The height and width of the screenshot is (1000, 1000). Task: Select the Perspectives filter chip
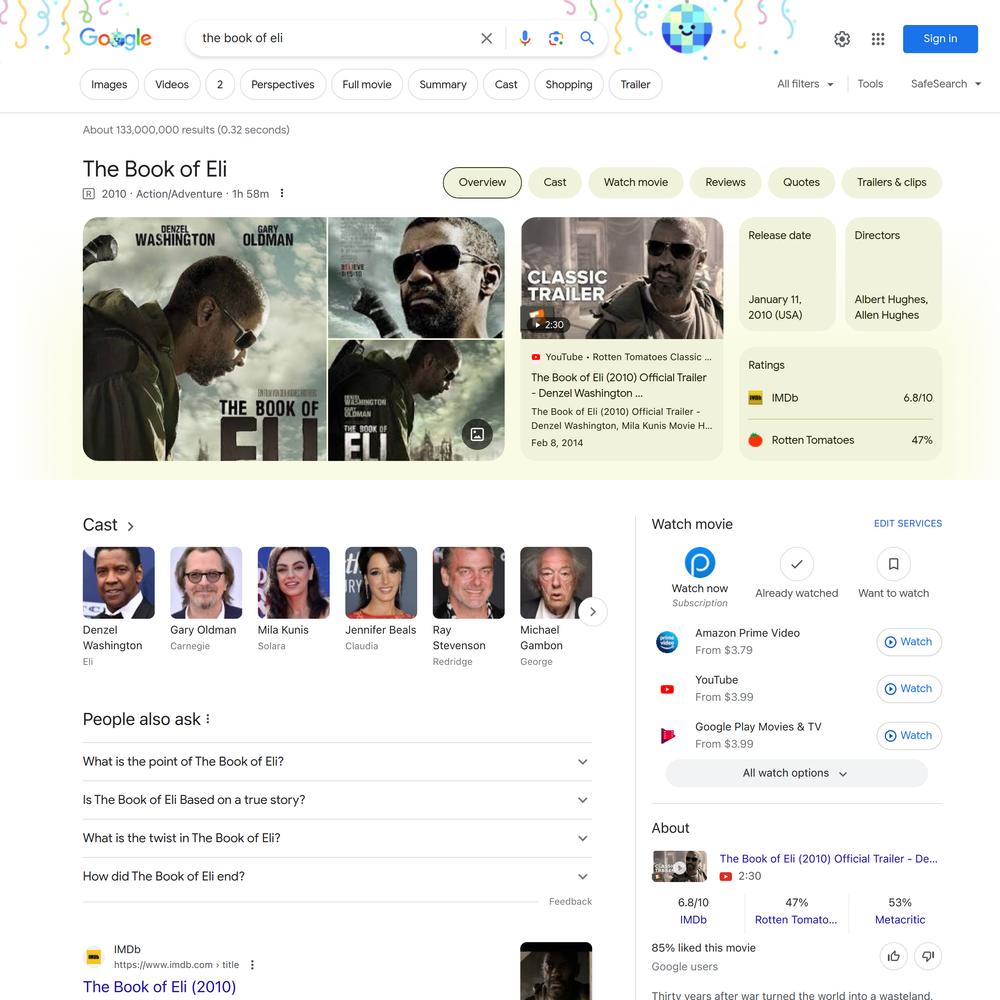(x=283, y=84)
